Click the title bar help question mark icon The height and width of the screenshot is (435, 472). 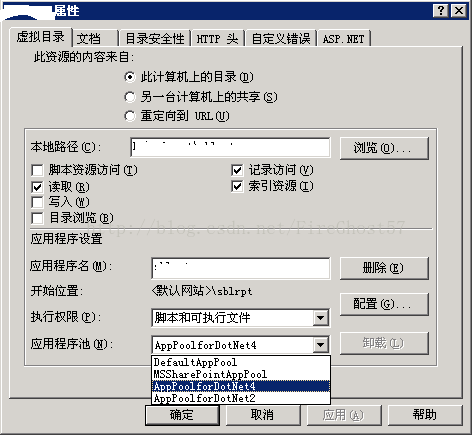pos(441,11)
